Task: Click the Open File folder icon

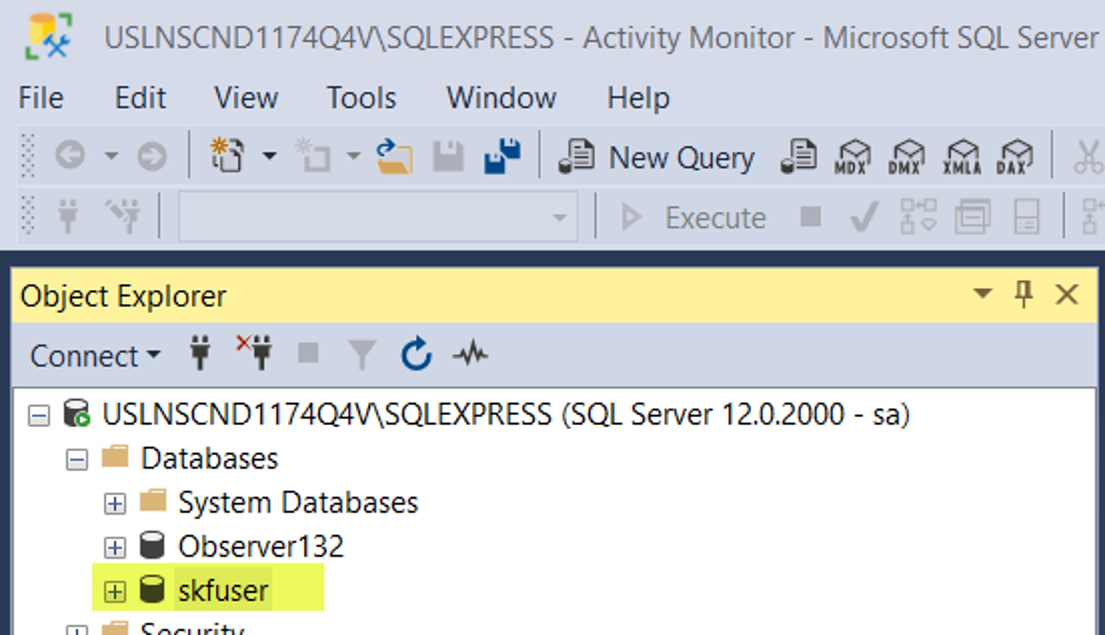Action: pyautogui.click(x=394, y=156)
